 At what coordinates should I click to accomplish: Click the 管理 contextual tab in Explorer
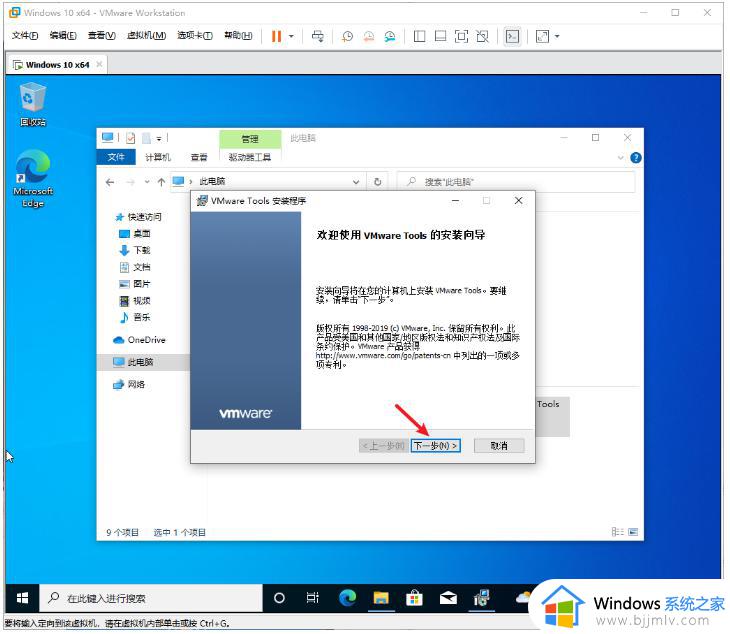(250, 139)
